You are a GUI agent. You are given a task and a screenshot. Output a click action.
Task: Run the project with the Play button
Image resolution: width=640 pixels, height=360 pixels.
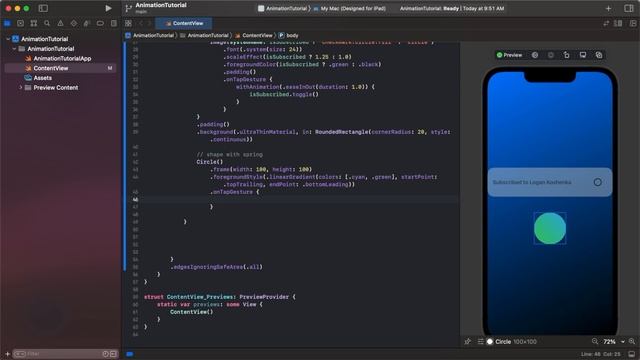click(108, 8)
